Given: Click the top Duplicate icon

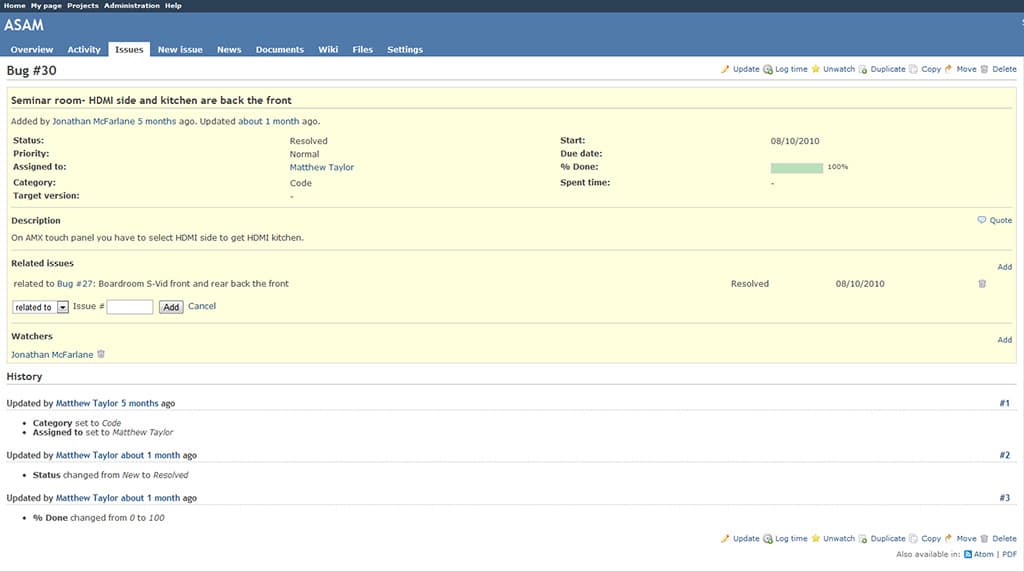Looking at the screenshot, I should click(863, 69).
